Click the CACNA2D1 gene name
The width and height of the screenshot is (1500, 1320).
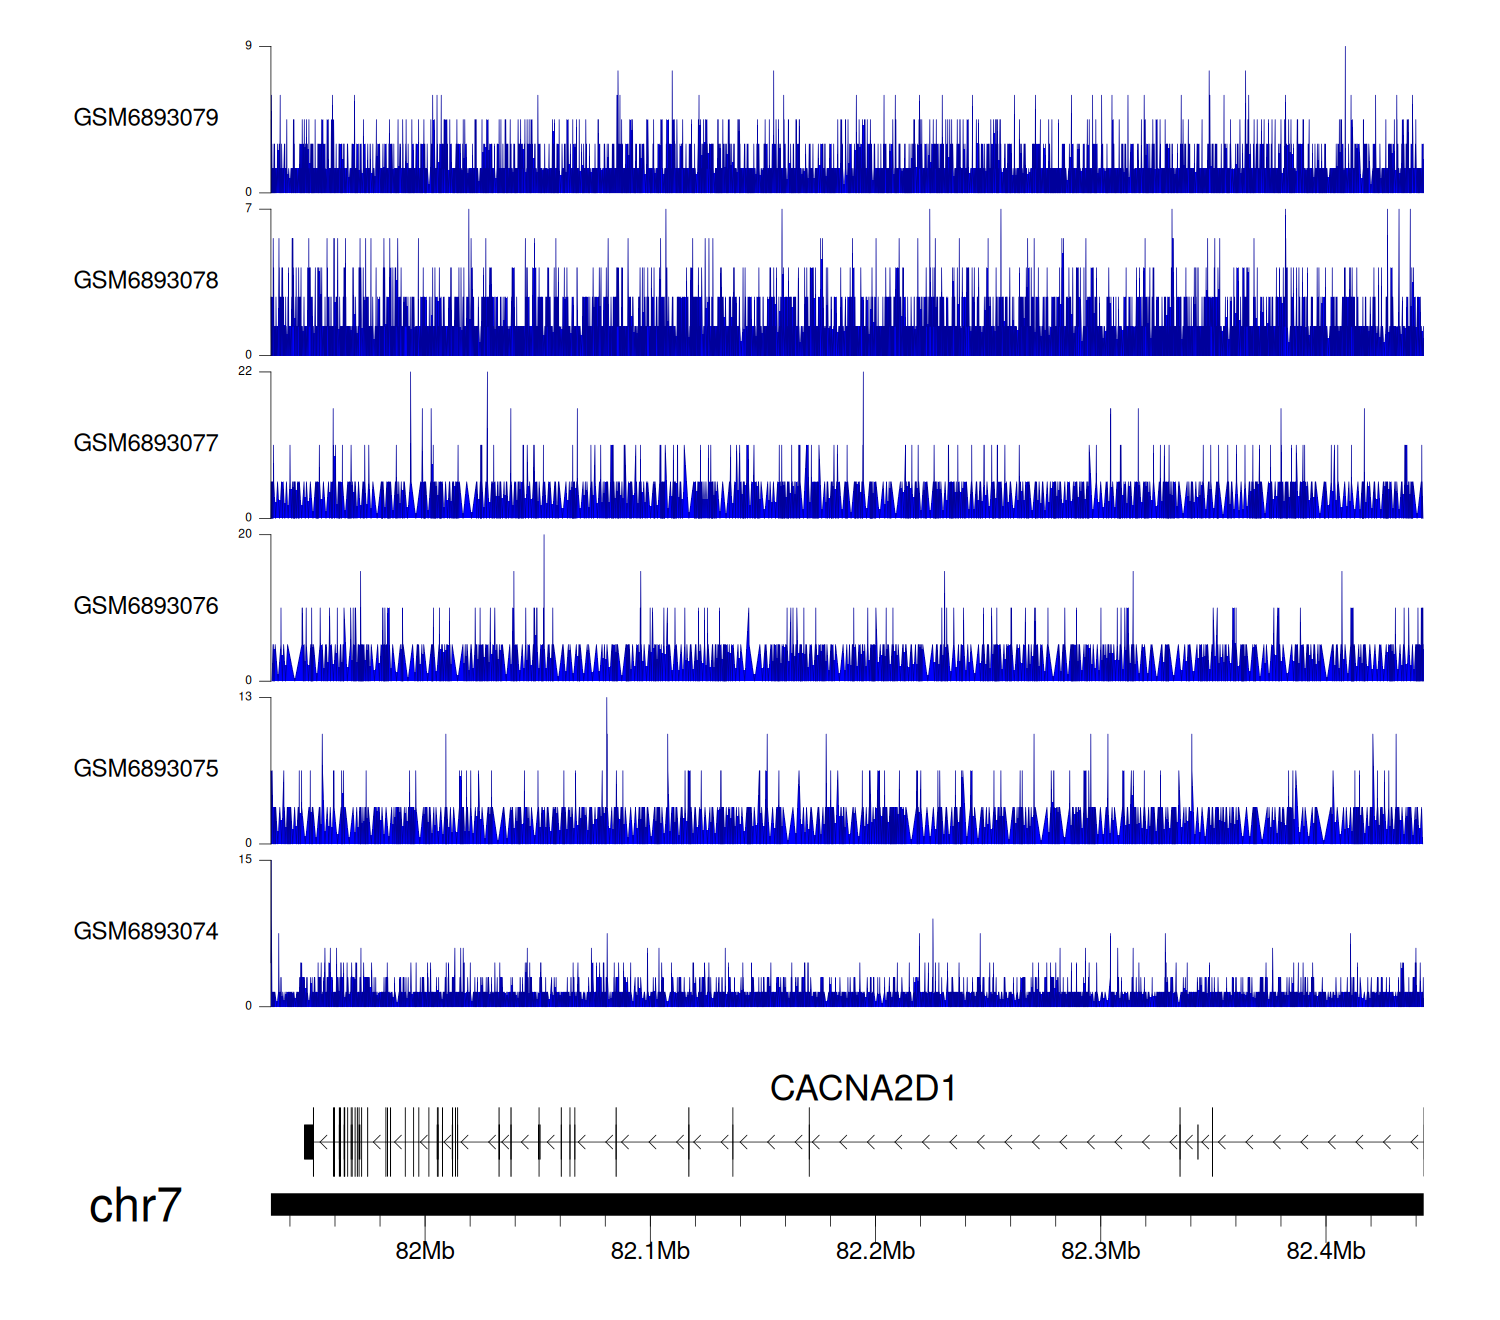[x=862, y=1089]
